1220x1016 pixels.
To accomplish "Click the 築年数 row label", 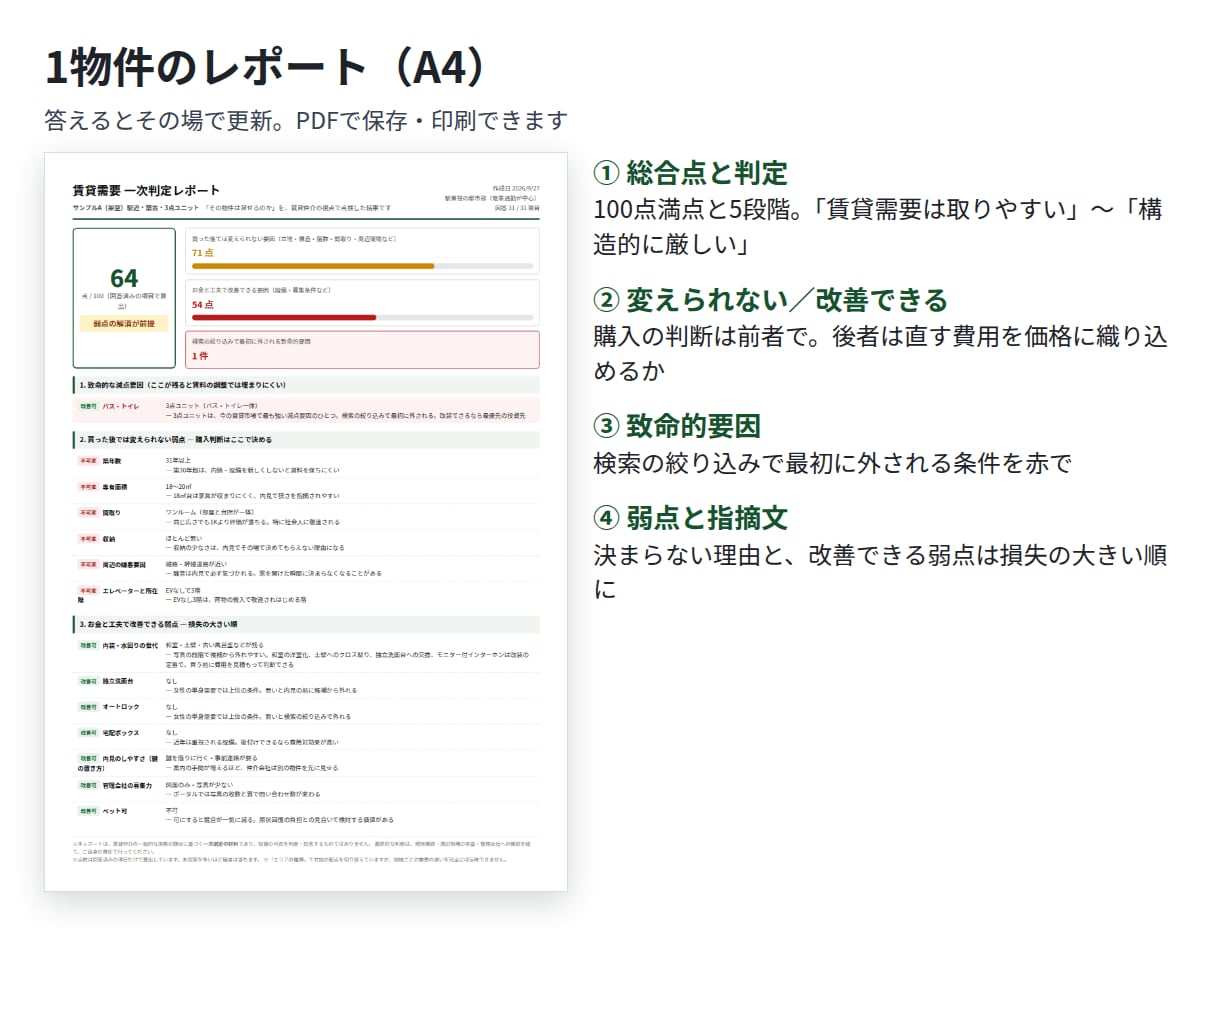I will pos(112,461).
